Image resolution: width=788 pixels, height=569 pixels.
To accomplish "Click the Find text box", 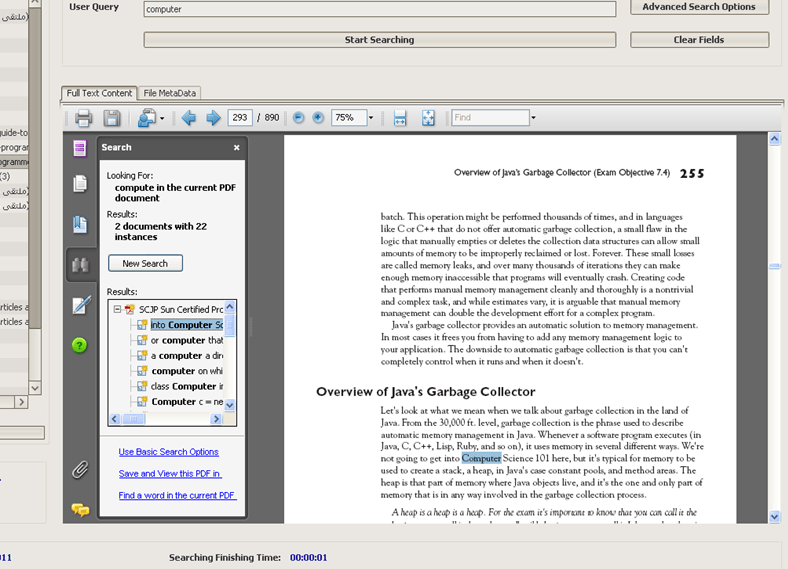I will pos(490,118).
